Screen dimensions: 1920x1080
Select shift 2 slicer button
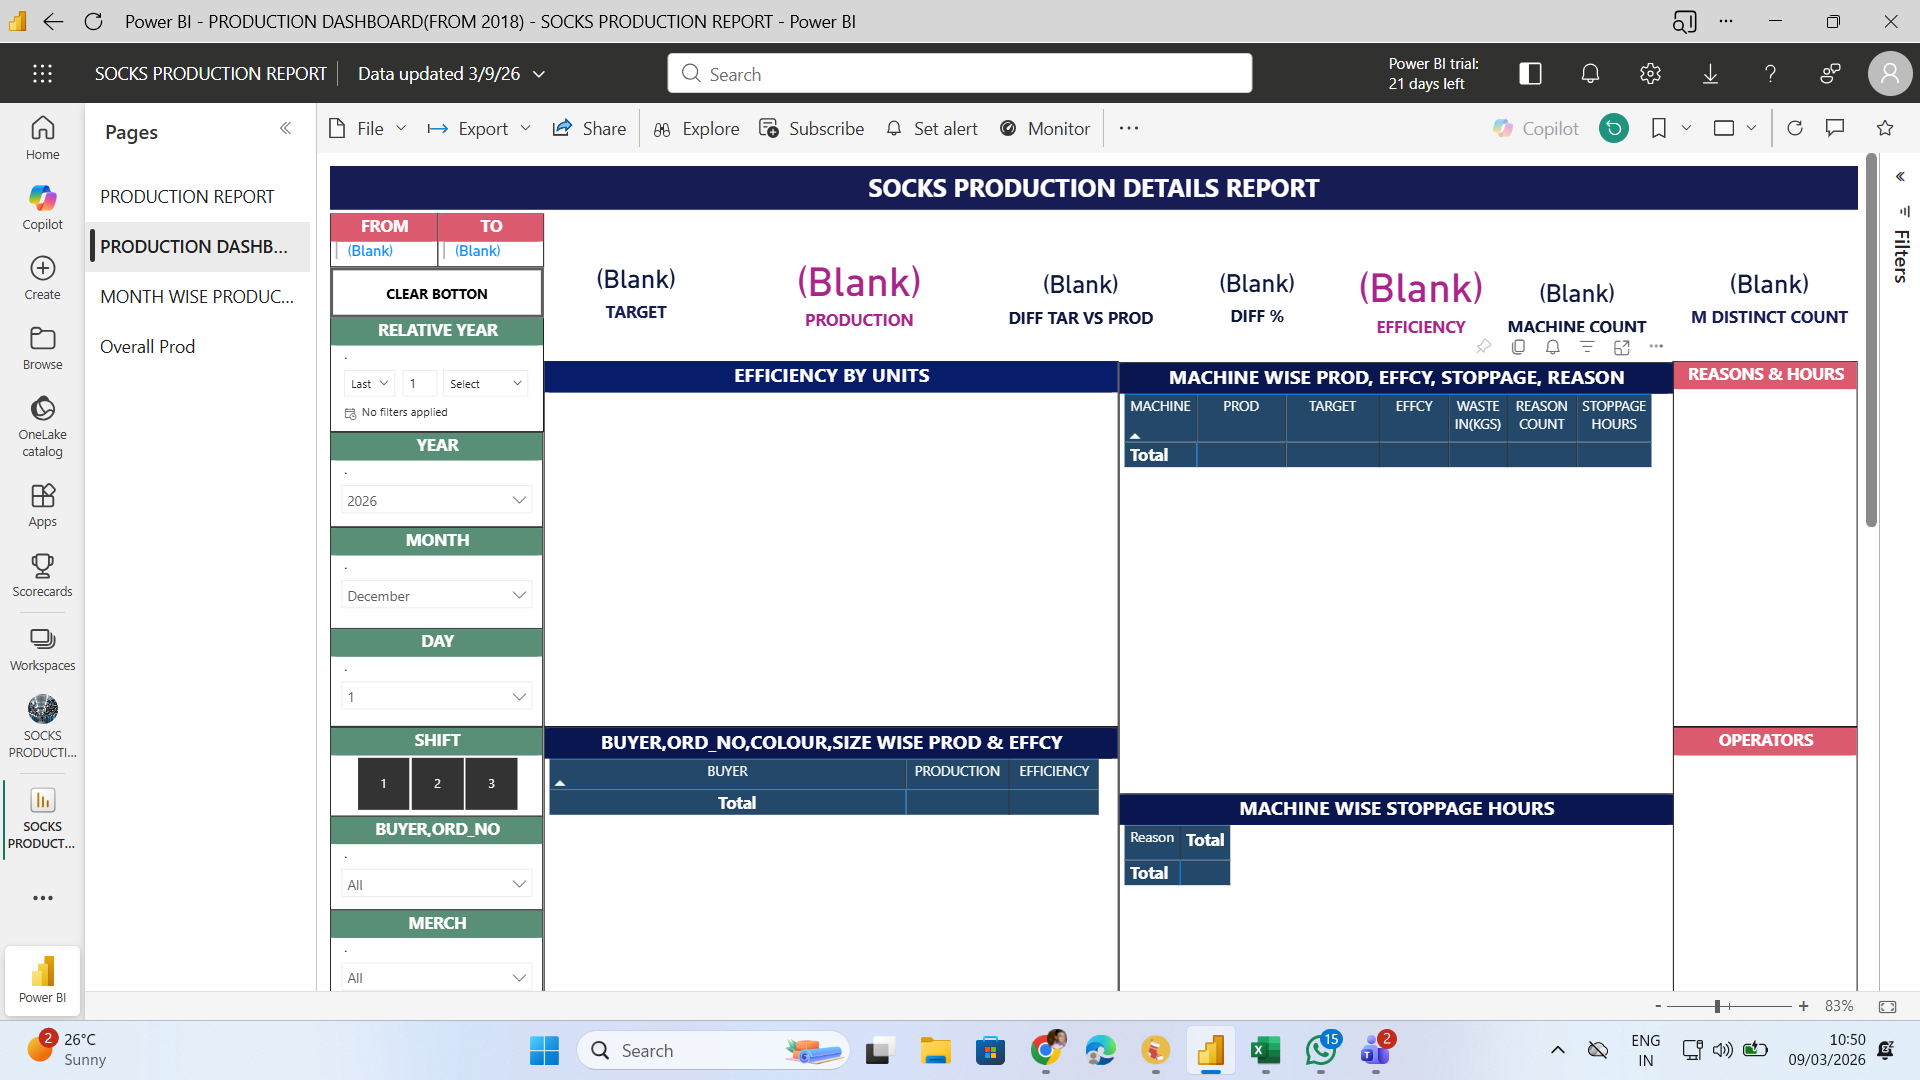coord(437,783)
